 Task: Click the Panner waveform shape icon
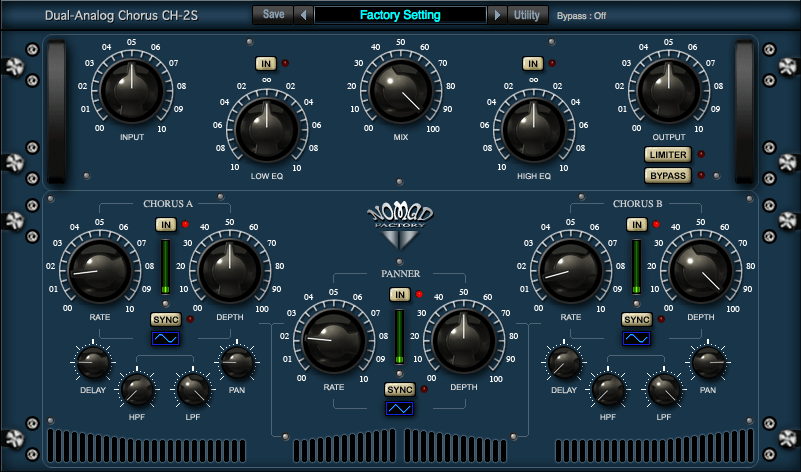click(399, 409)
